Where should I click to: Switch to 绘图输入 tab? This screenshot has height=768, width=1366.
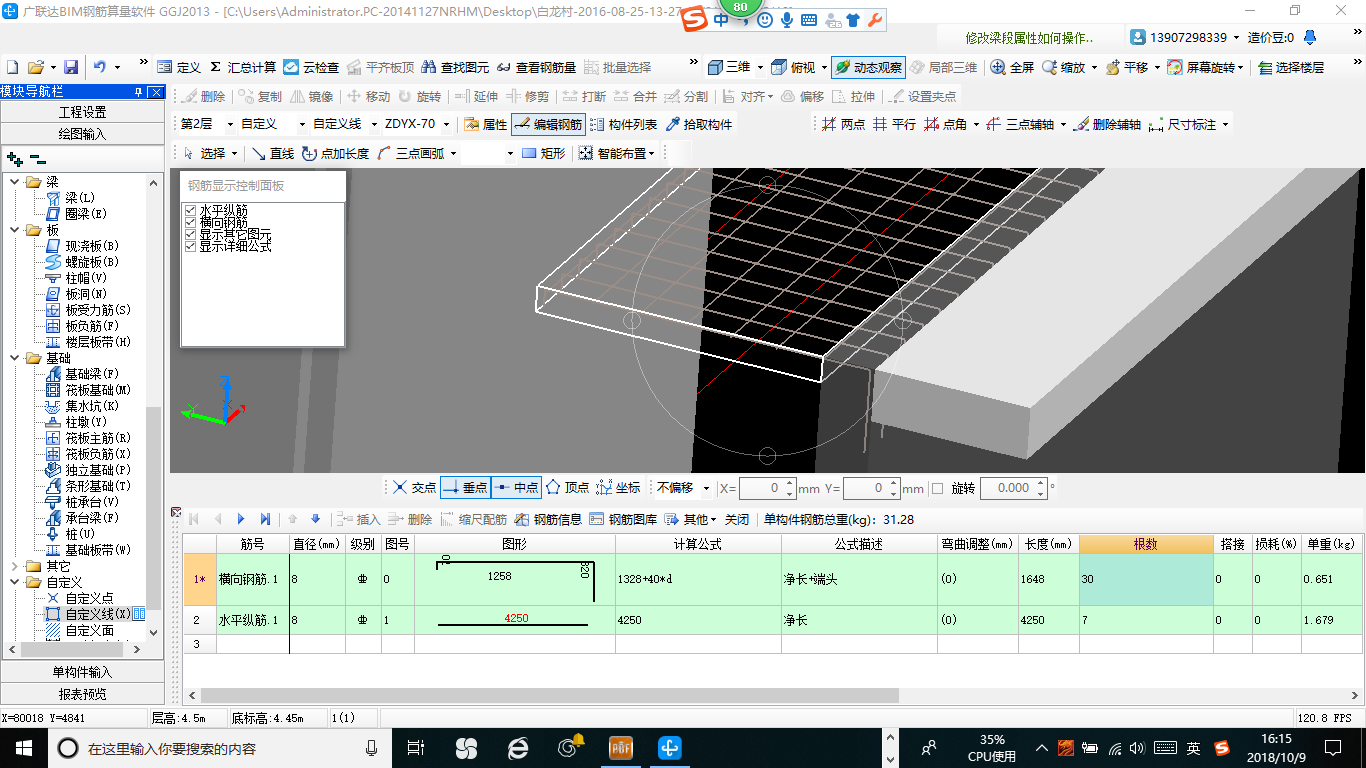tap(82, 133)
